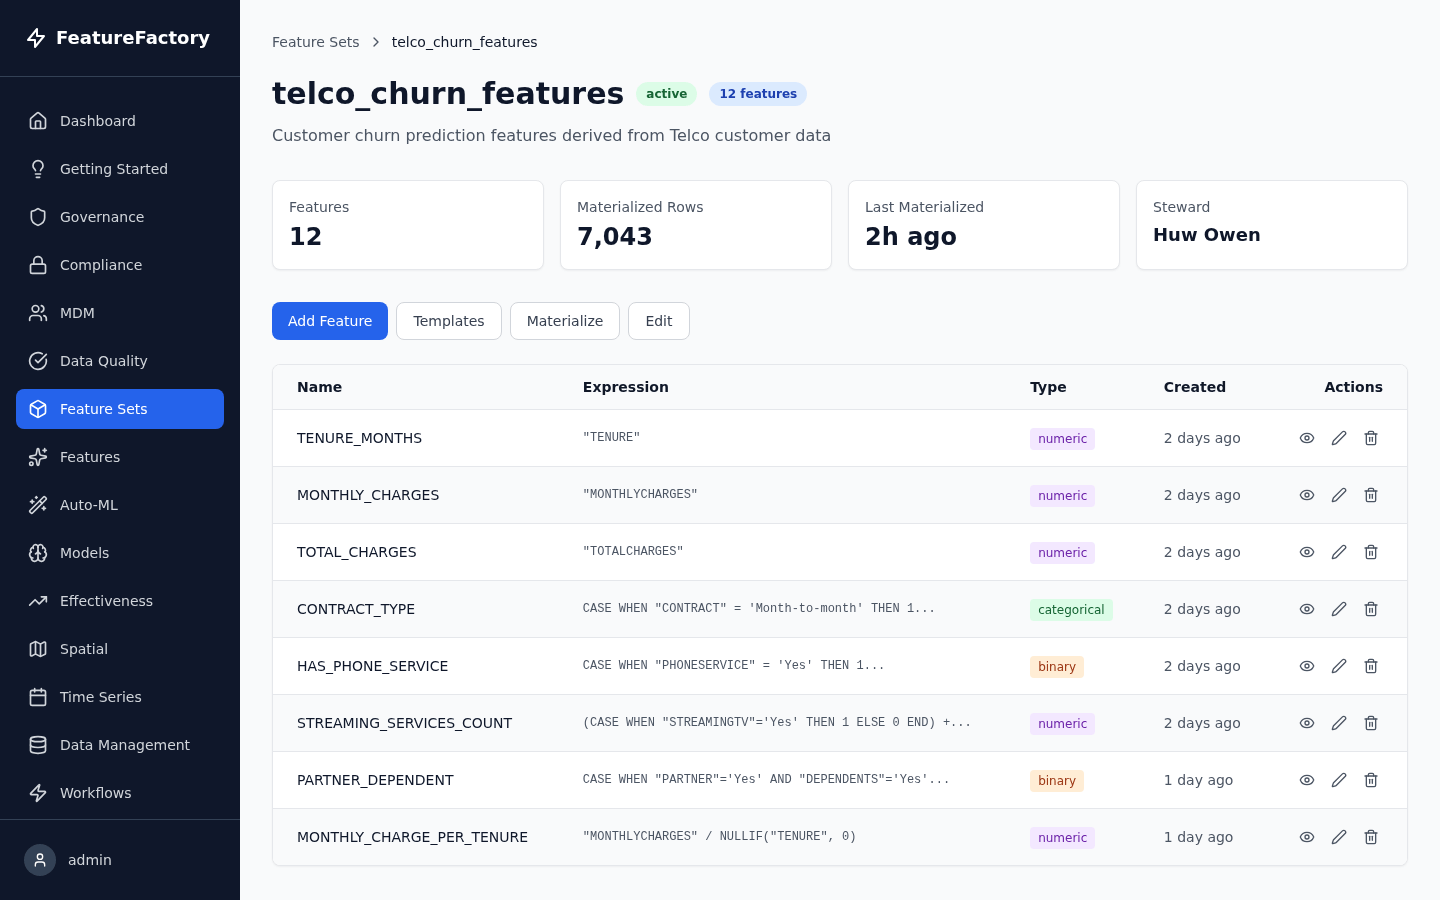
Task: Open Auto-ML via its magic wand icon
Action: point(38,505)
